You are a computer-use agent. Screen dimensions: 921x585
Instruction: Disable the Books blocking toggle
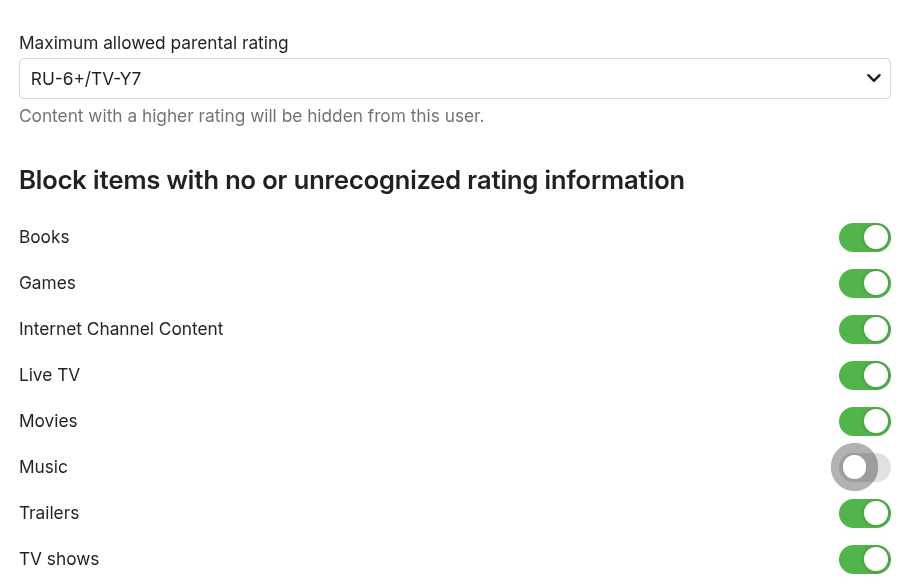click(x=864, y=237)
